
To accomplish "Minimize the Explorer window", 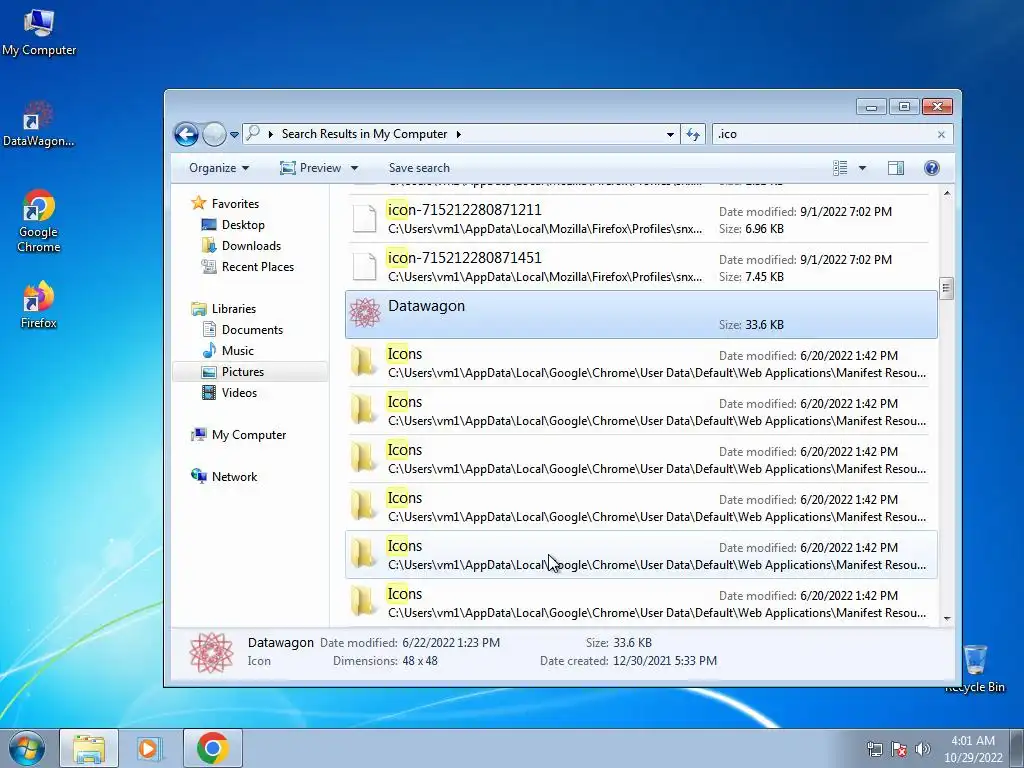I will point(871,106).
